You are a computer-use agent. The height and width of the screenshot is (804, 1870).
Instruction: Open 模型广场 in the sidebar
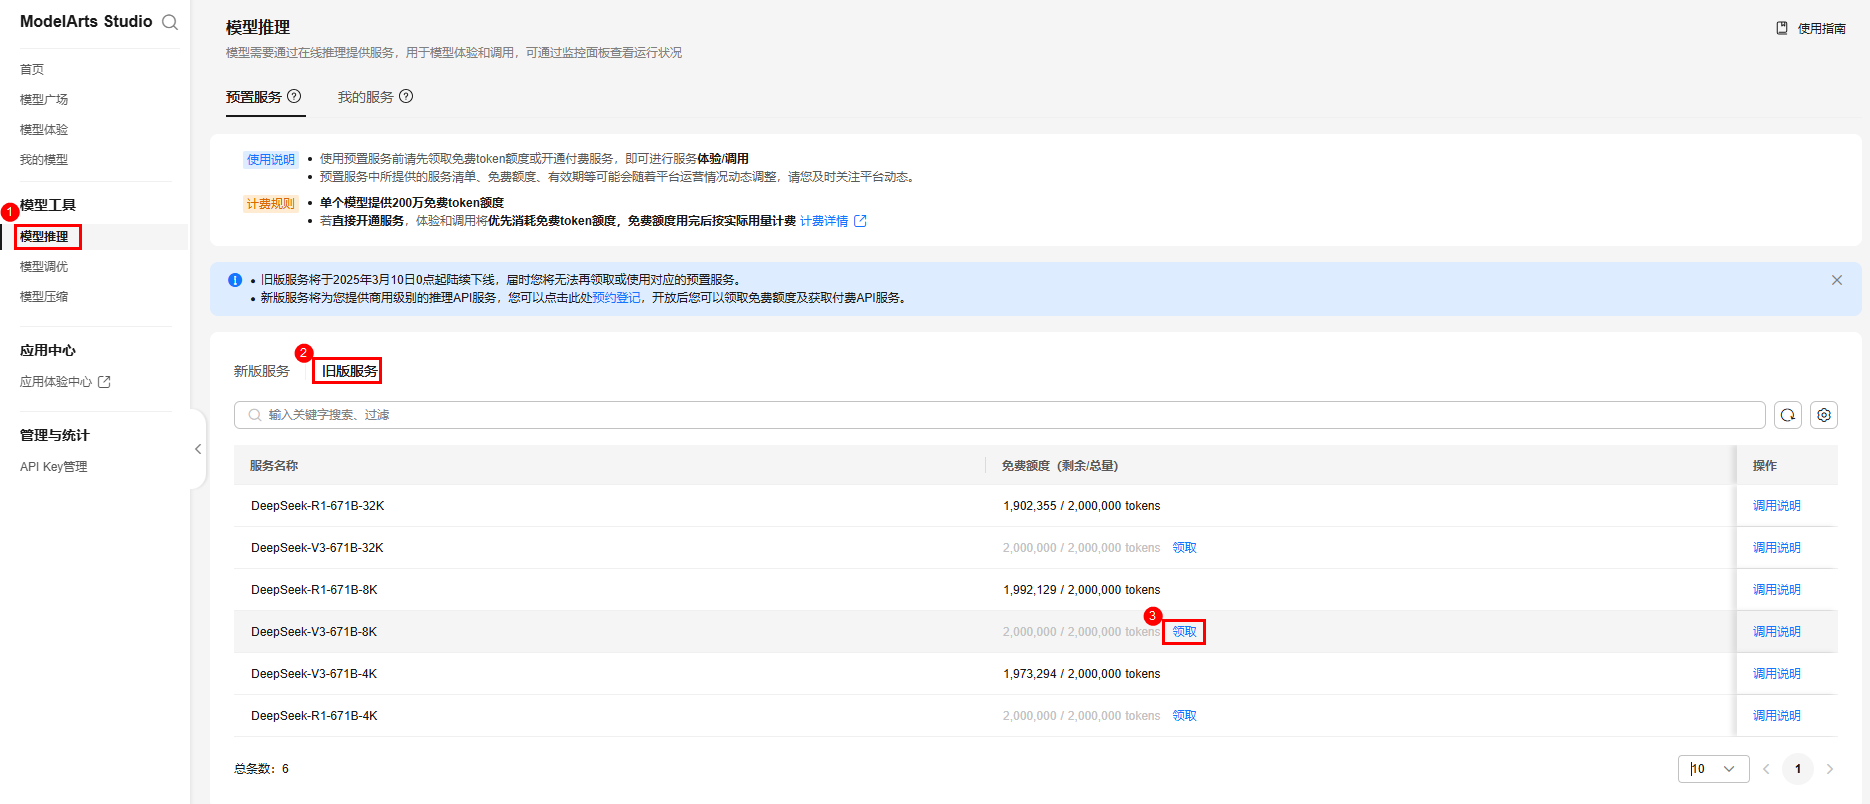point(44,99)
